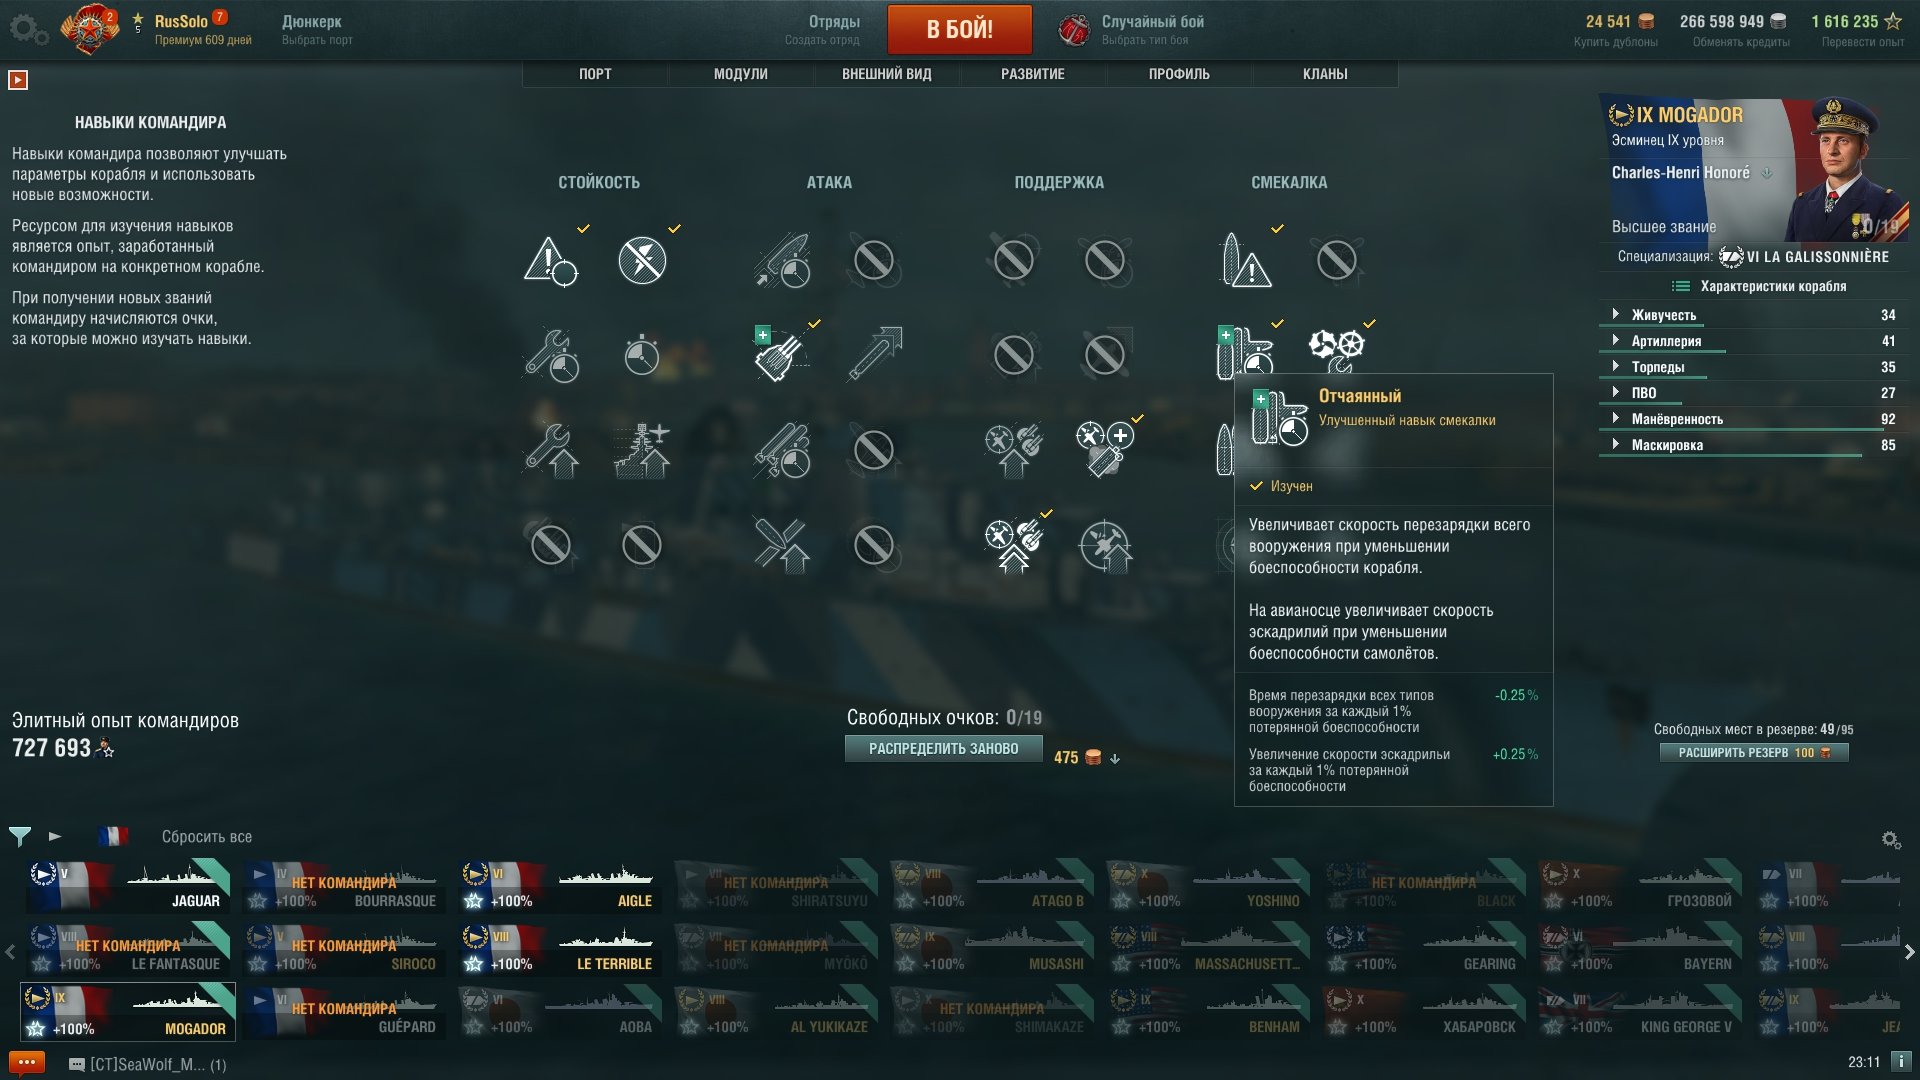This screenshot has height=1080, width=1920.
Task: Select the ship-with-plus skill in Стойкость column
Action: (x=642, y=450)
